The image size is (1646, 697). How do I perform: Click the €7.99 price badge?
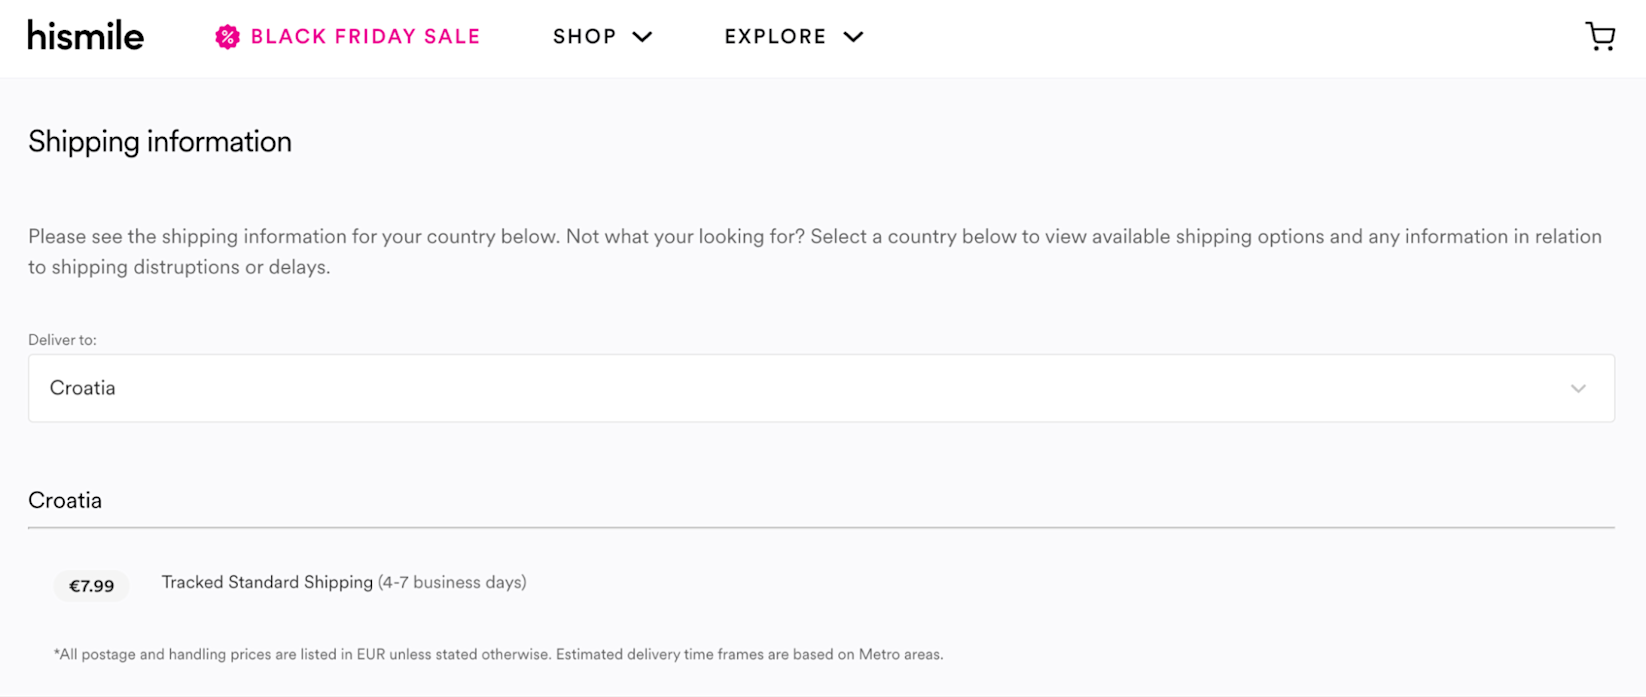point(91,586)
